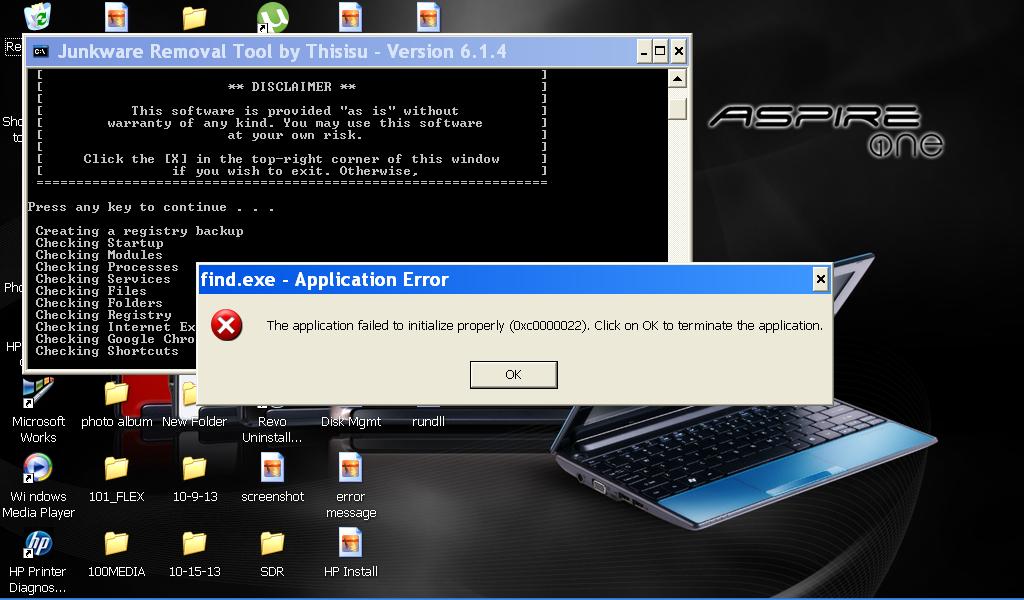Close the find.exe Application Error dialog
The width and height of the screenshot is (1024, 600).
(x=820, y=280)
